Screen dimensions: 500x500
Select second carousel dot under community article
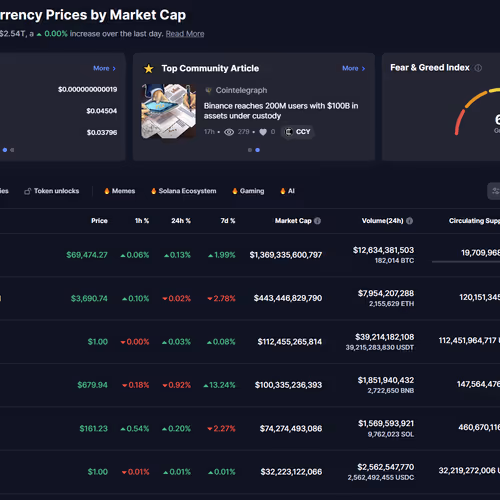click(257, 150)
